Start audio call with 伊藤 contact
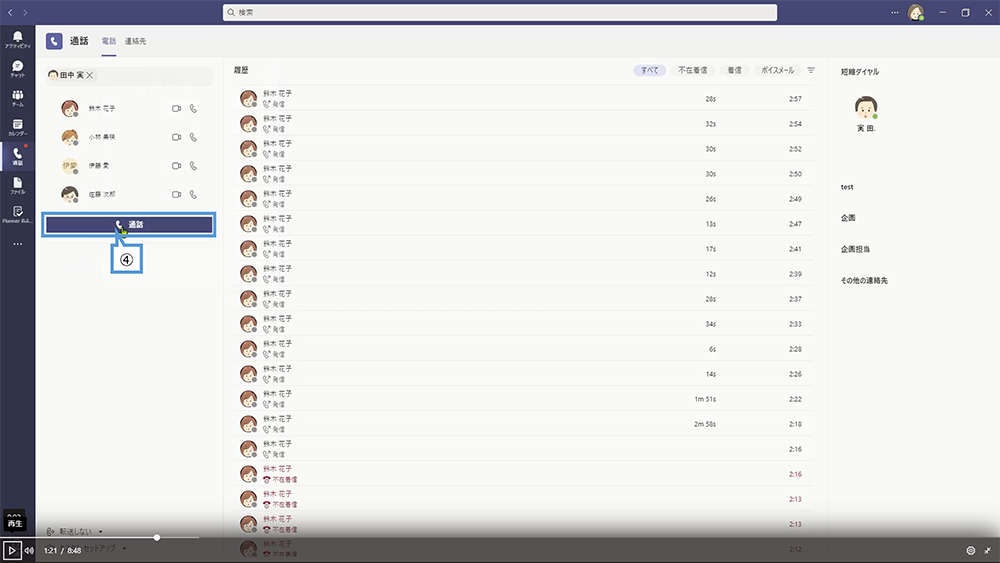Screen dimensions: 1000x563 (x=193, y=166)
